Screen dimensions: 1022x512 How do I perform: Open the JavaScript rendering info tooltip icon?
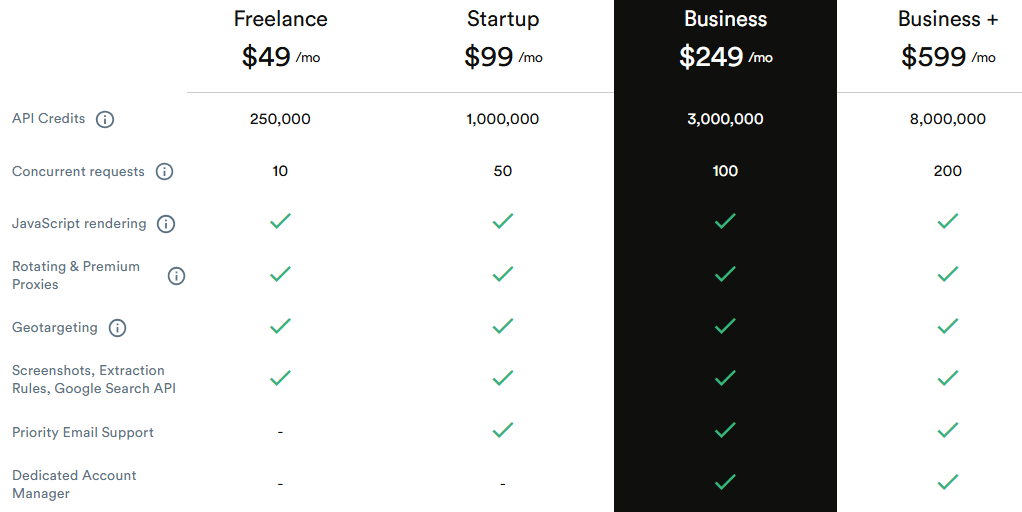tap(166, 224)
